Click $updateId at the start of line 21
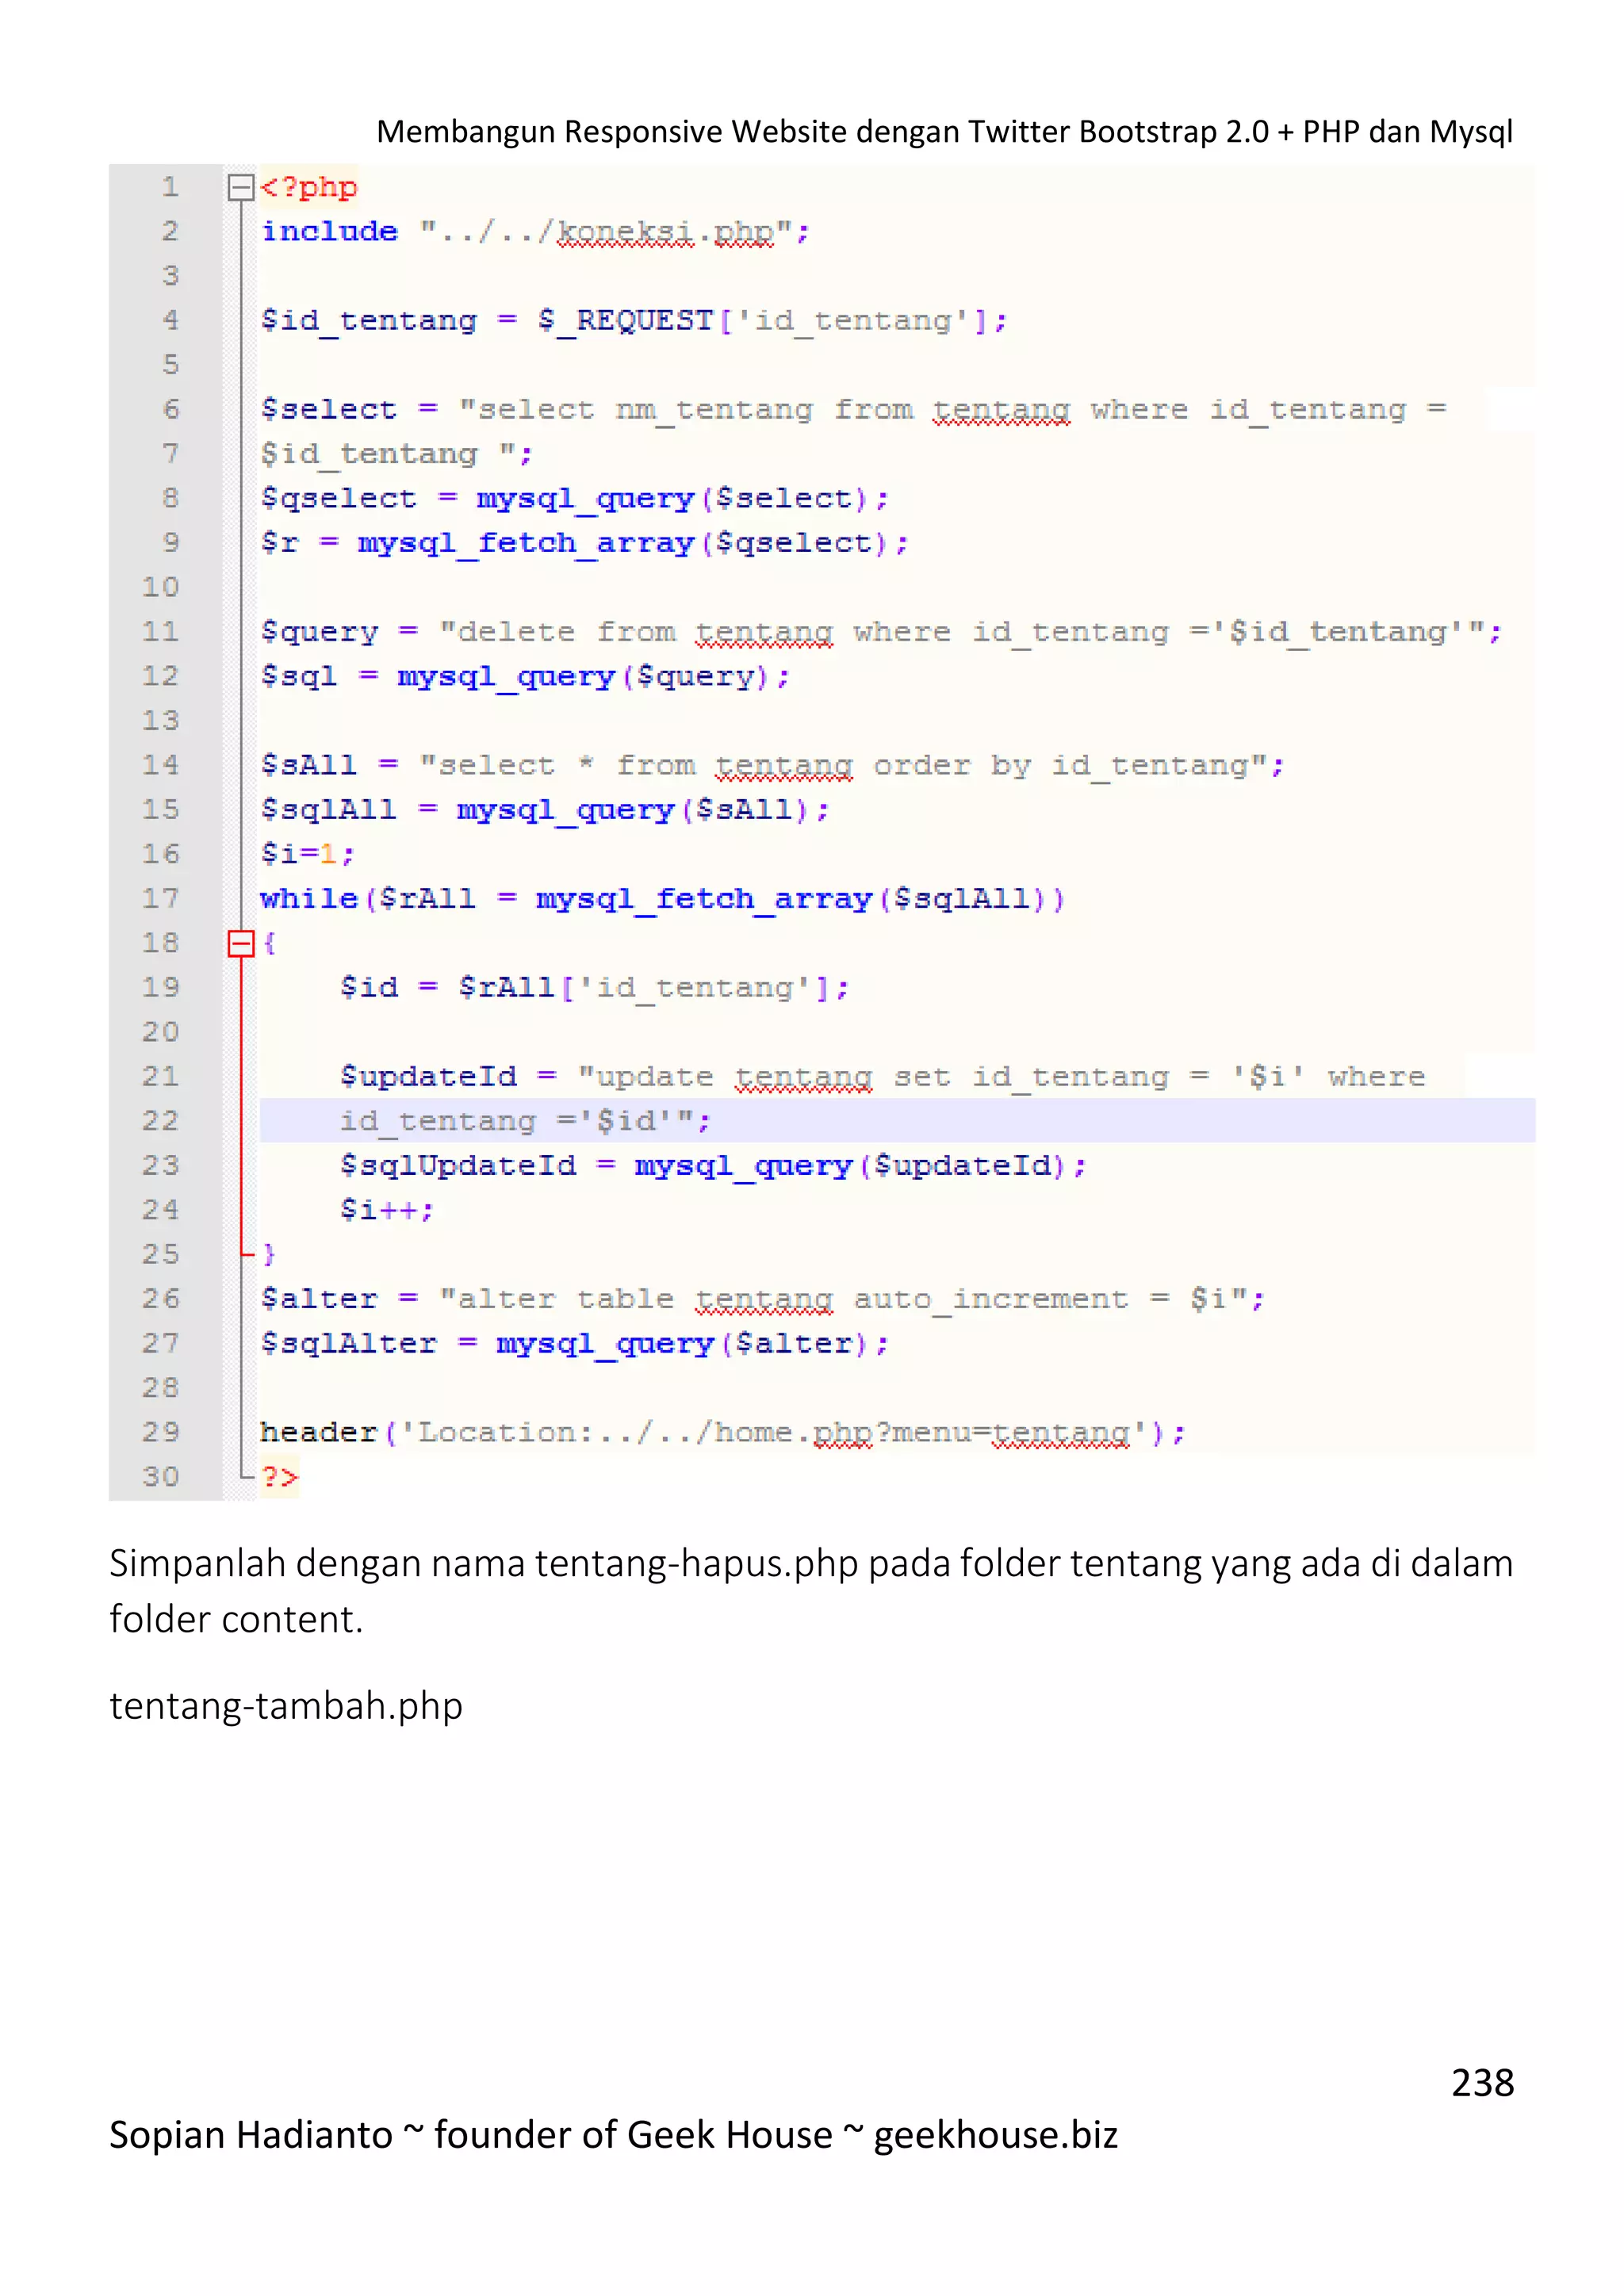The width and height of the screenshot is (1624, 2296). tap(428, 1077)
